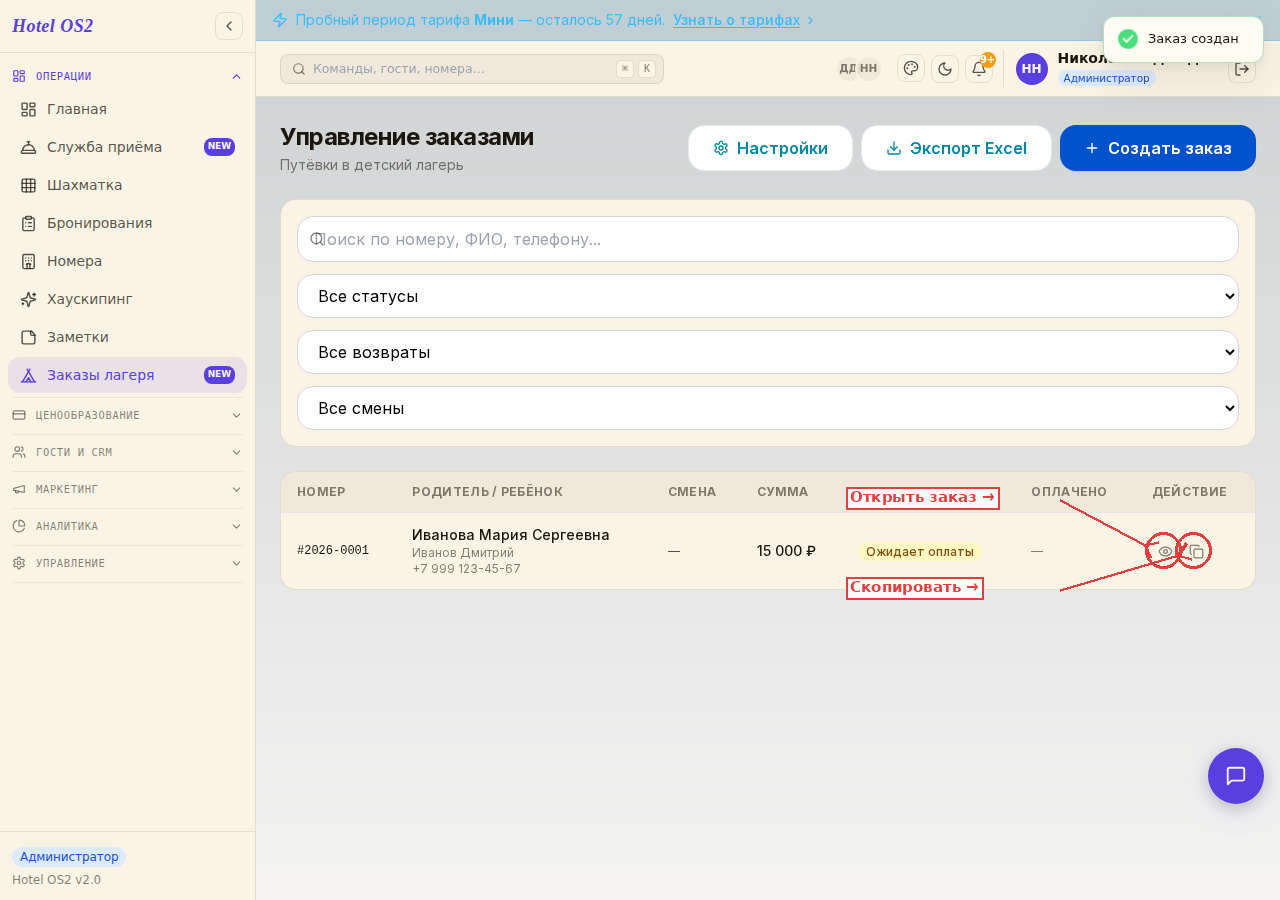1280x900 pixels.
Task: Export orders via Экспорт Excel
Action: 956,148
